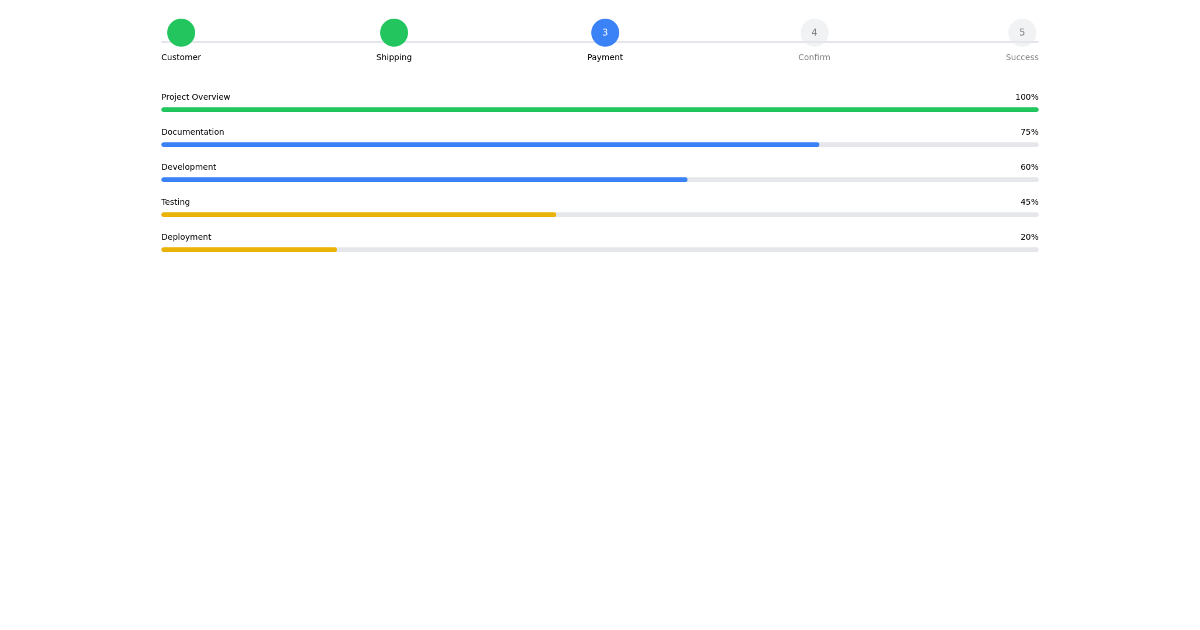Click the Development task title
Image resolution: width=1200 pixels, height=630 pixels.
point(189,167)
